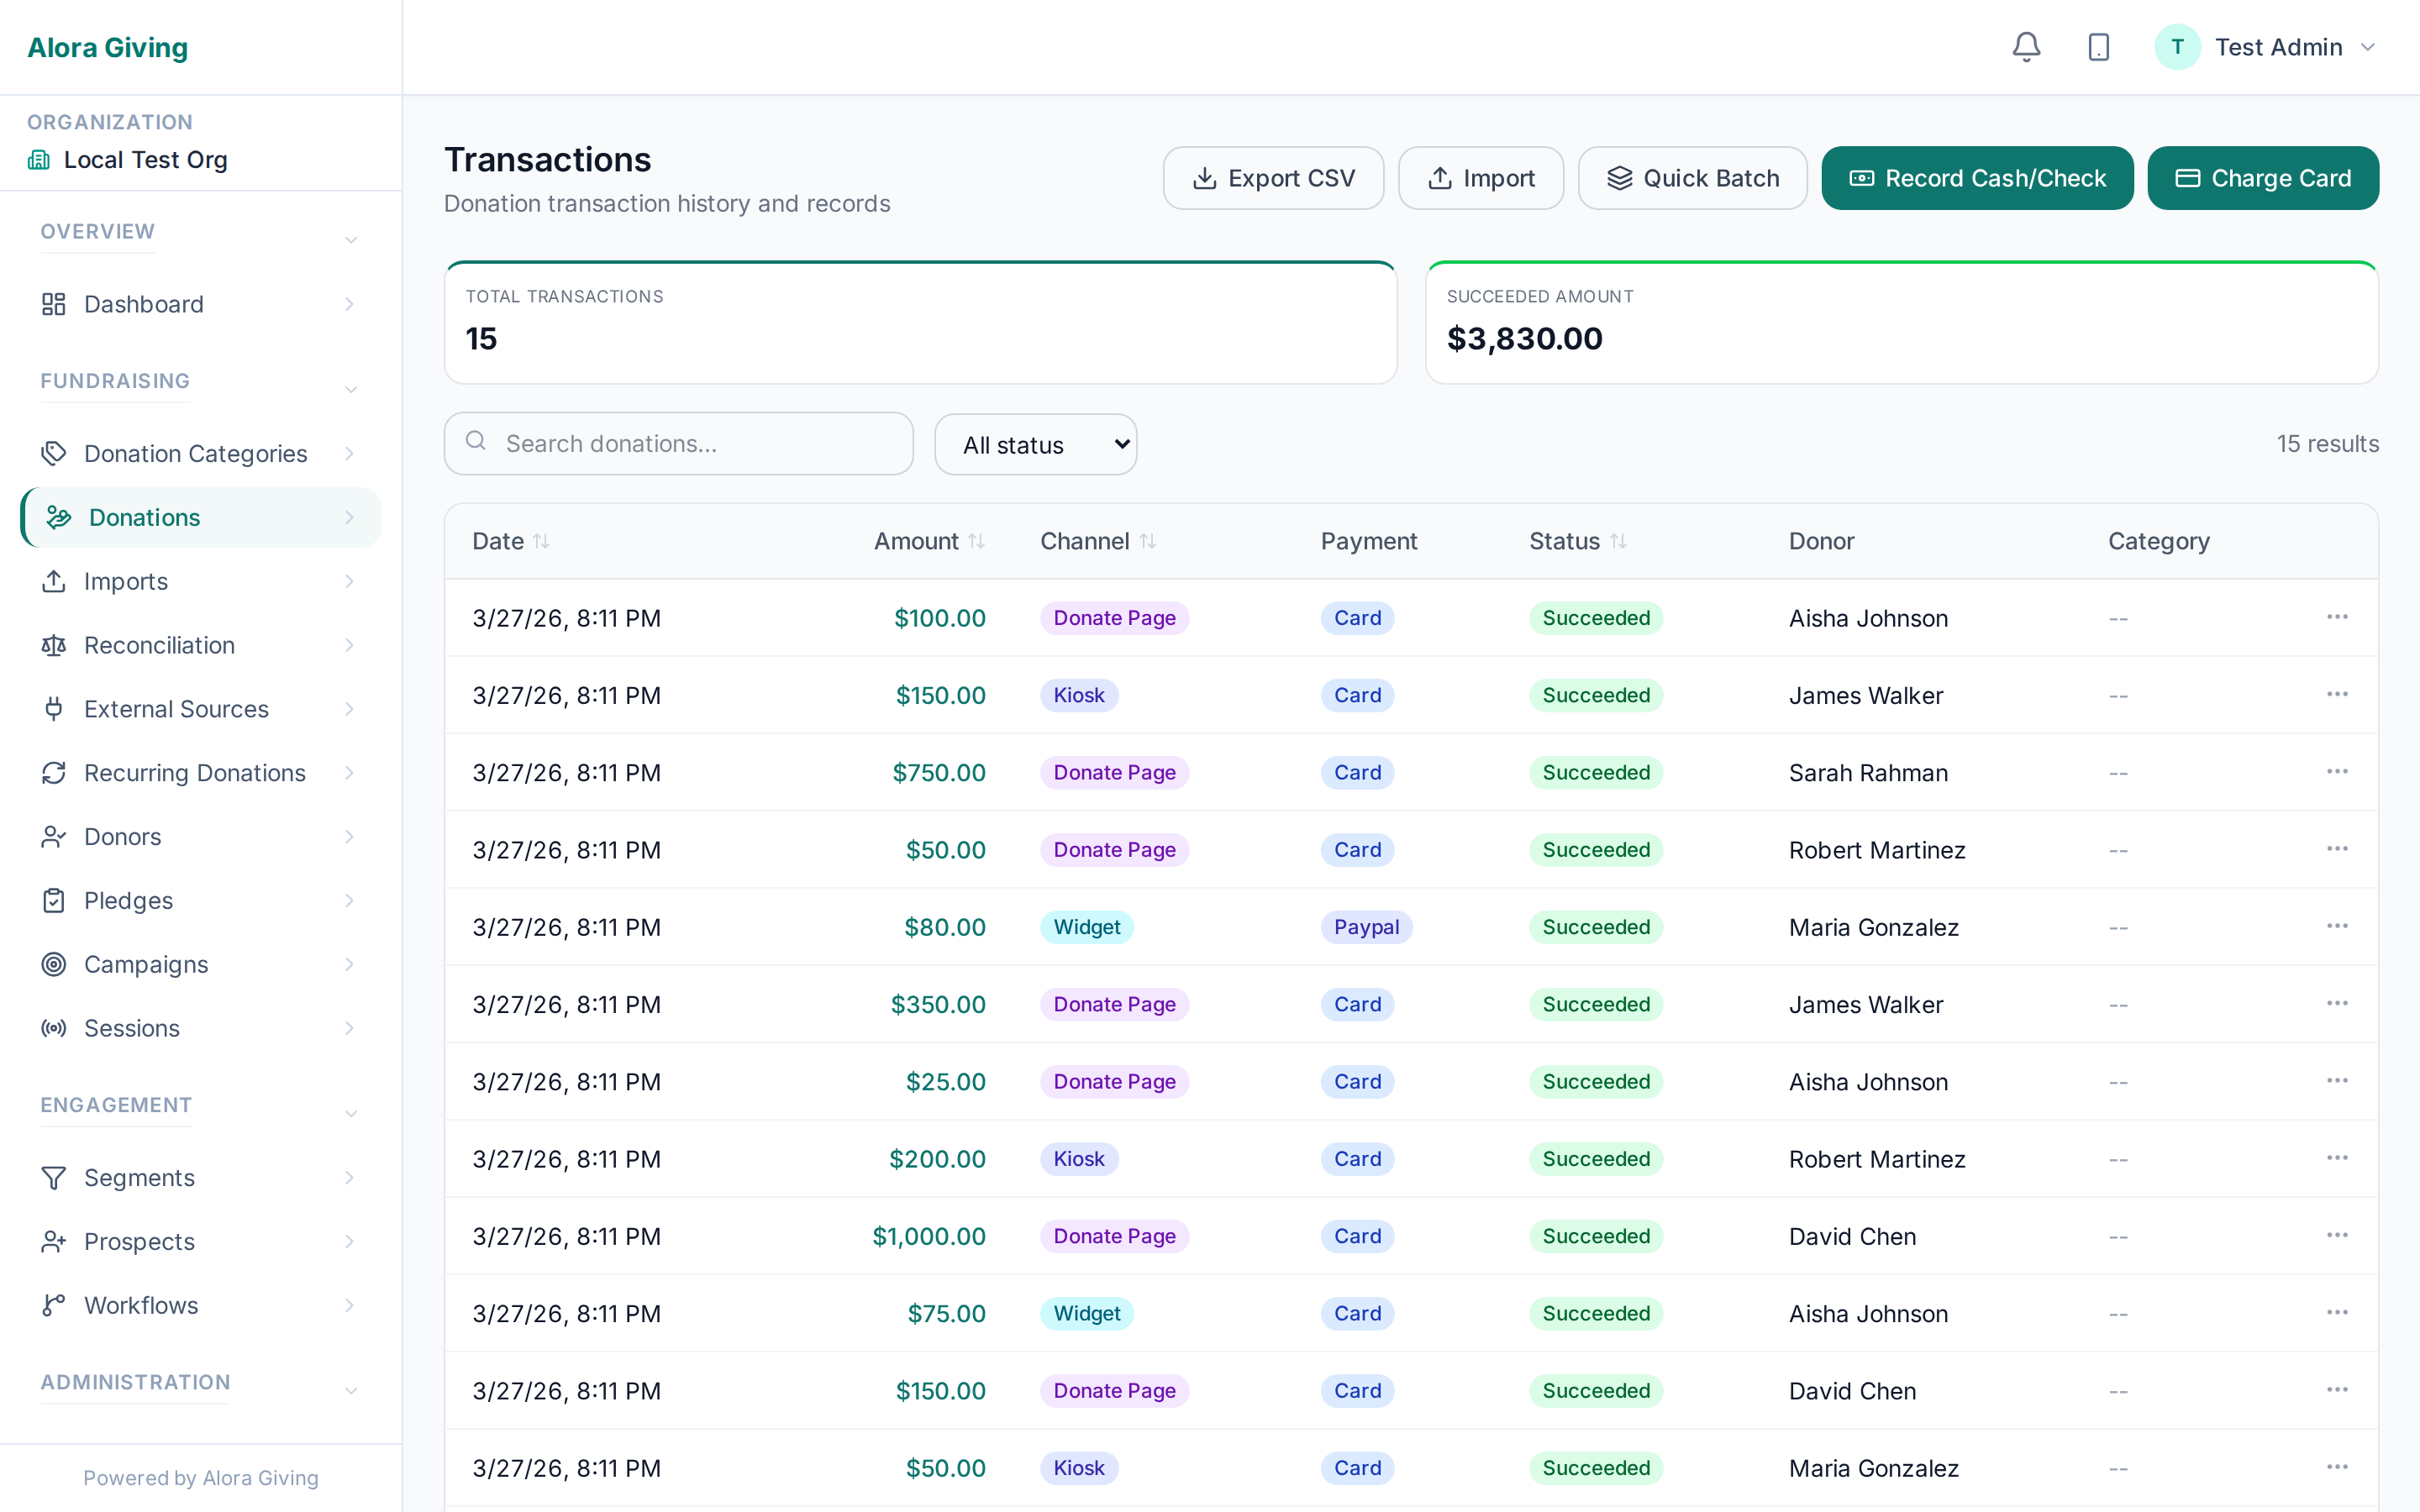Collapse the OVERVIEW sidebar section
2420x1512 pixels.
[x=350, y=240]
